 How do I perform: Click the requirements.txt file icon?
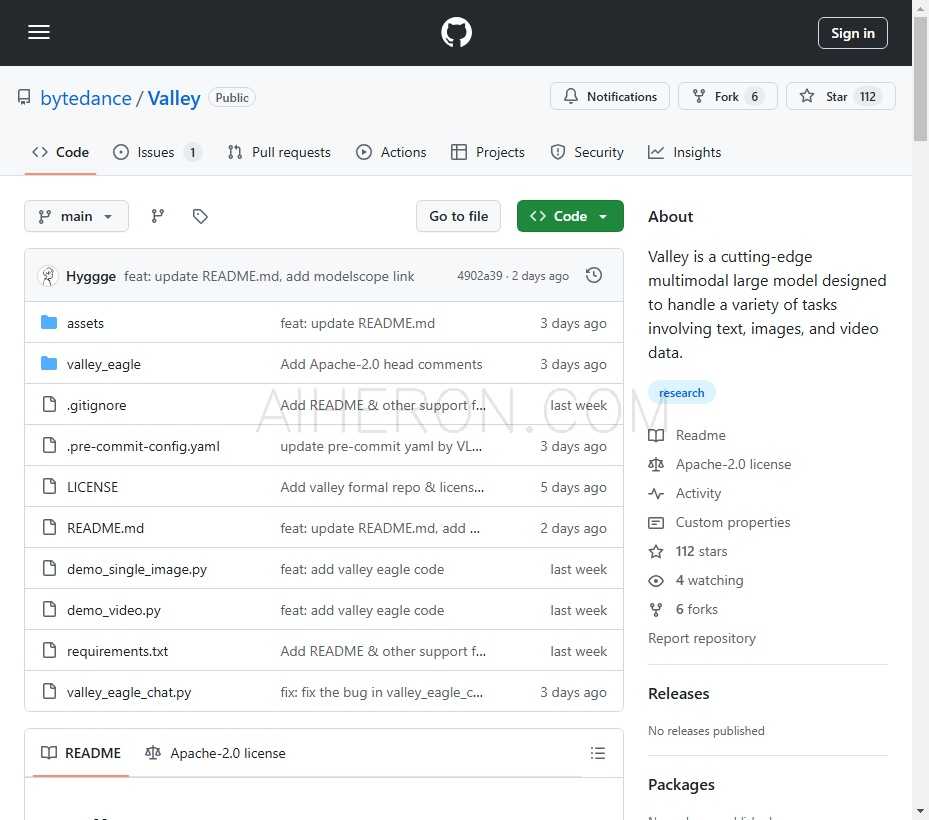click(x=50, y=651)
